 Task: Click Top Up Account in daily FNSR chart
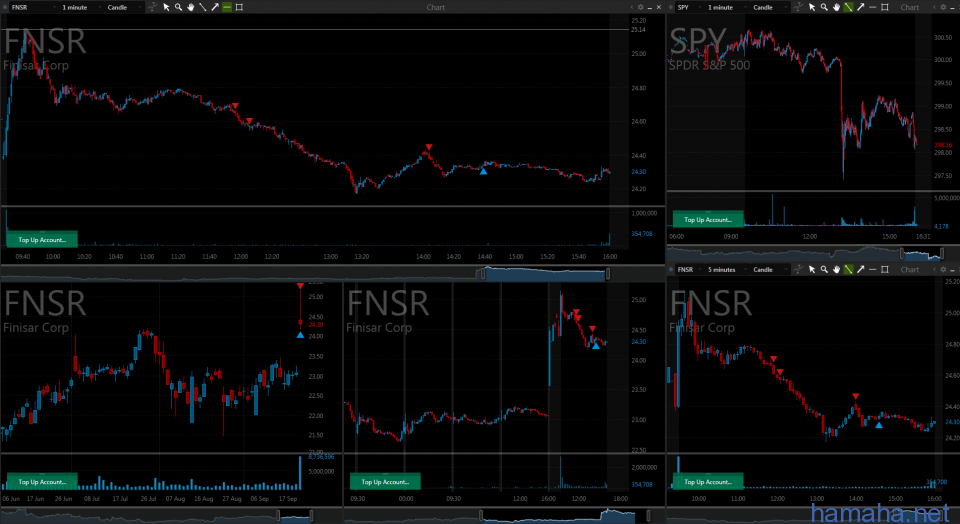pyautogui.click(x=42, y=482)
